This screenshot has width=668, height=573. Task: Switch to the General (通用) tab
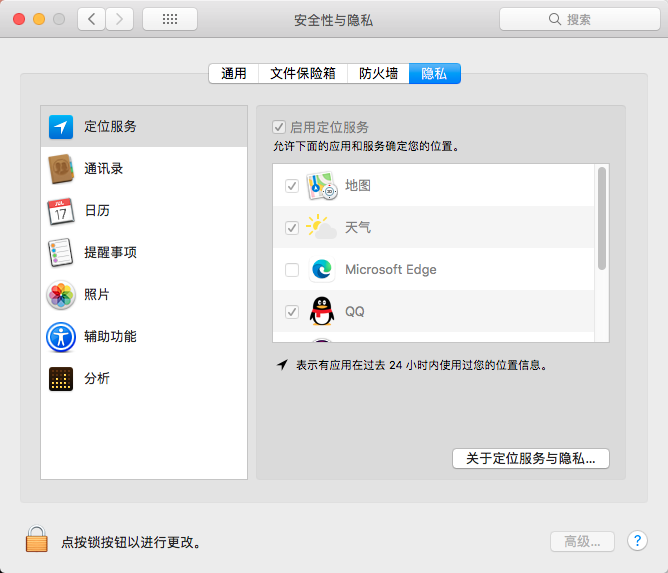pos(233,73)
